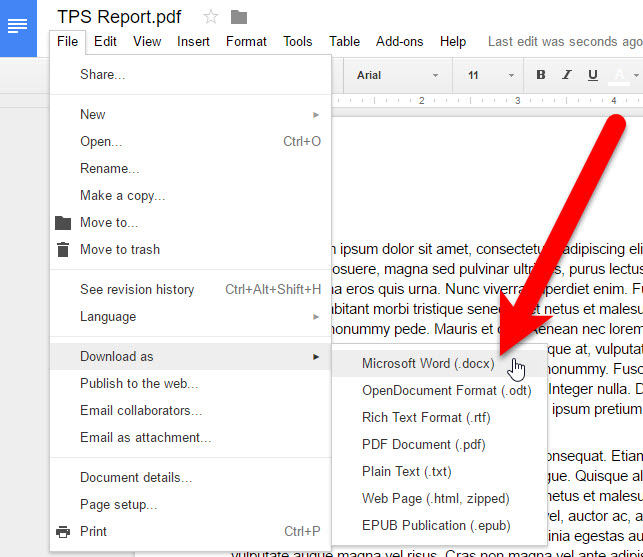643x557 pixels.
Task: Choose Email as attachment...
Action: click(x=190, y=438)
